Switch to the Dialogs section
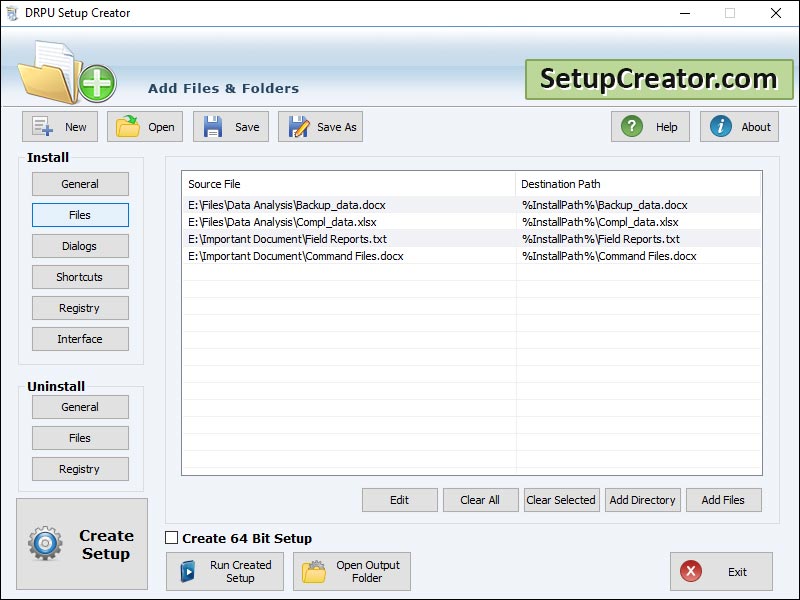Image resolution: width=800 pixels, height=600 pixels. tap(80, 246)
